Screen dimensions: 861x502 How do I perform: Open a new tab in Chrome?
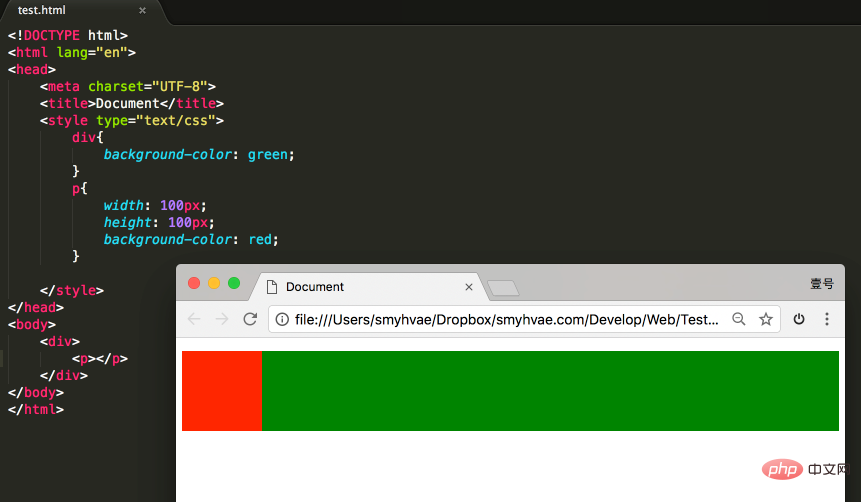503,288
